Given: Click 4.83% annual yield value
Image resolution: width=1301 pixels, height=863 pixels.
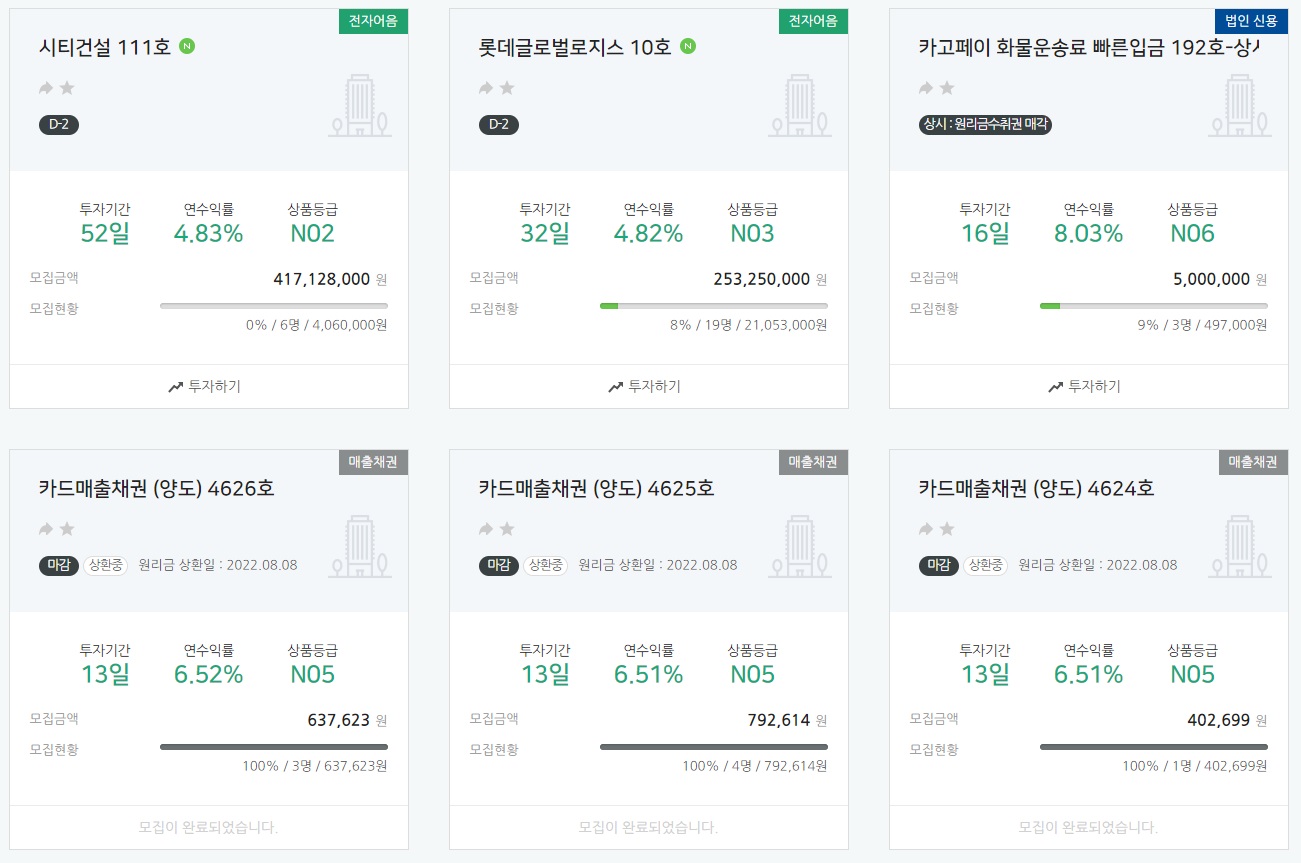Looking at the screenshot, I should [208, 234].
